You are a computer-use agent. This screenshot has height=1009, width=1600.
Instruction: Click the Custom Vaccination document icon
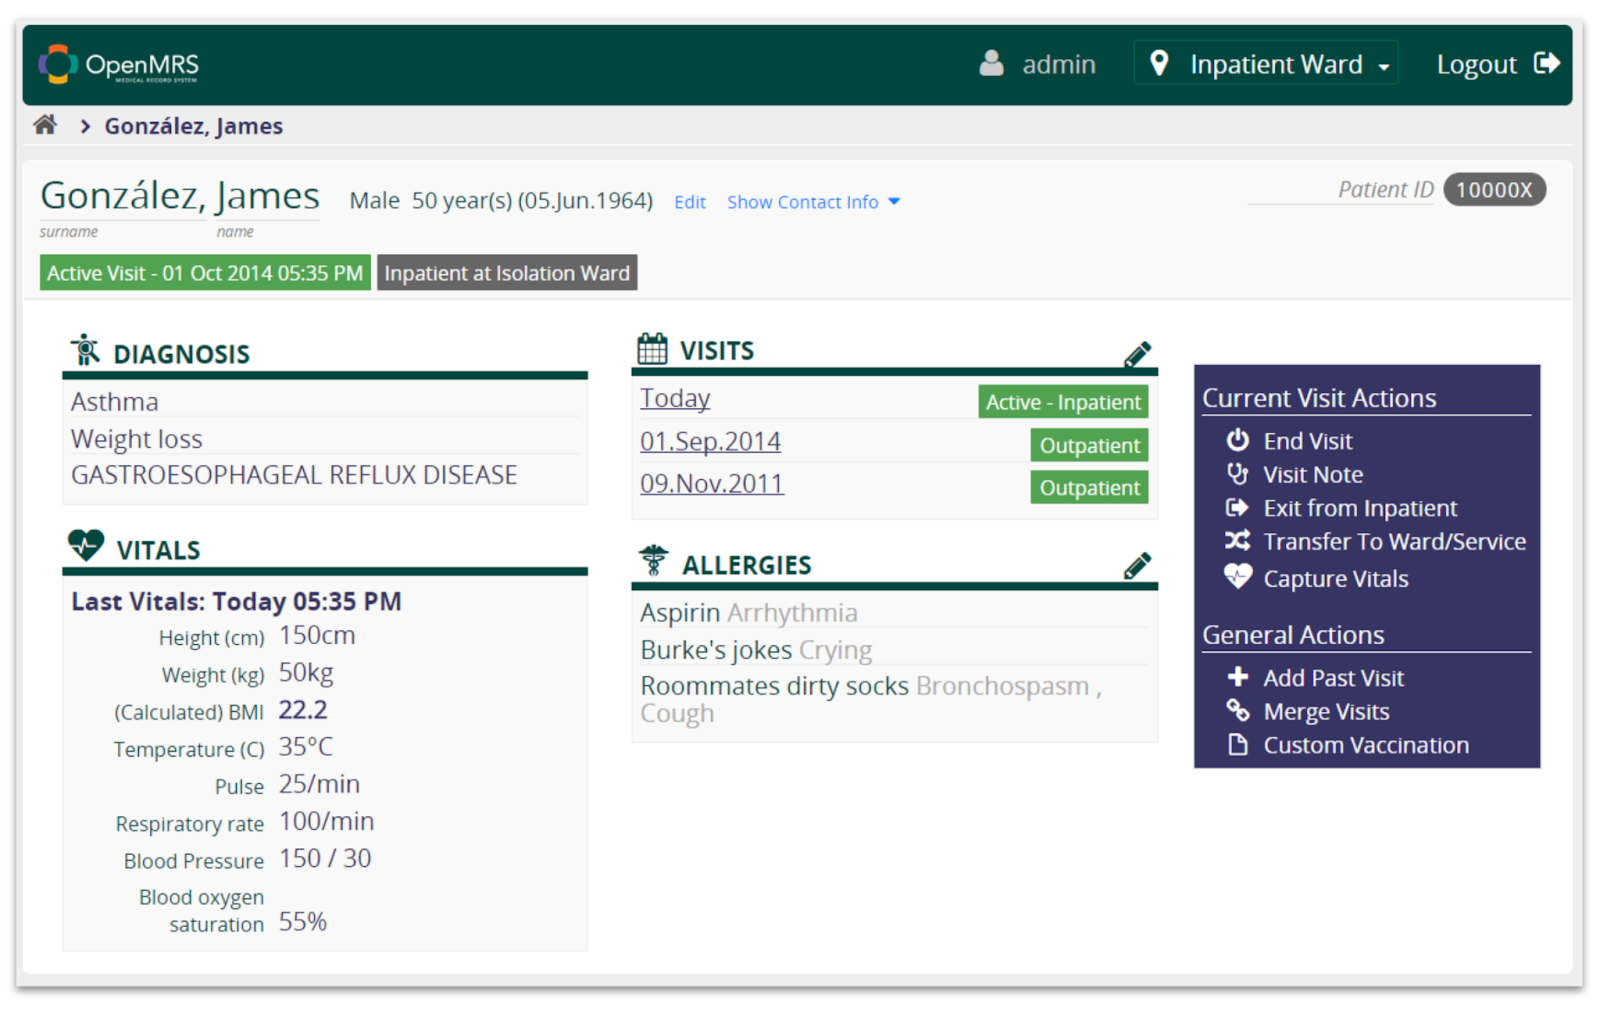(1238, 745)
